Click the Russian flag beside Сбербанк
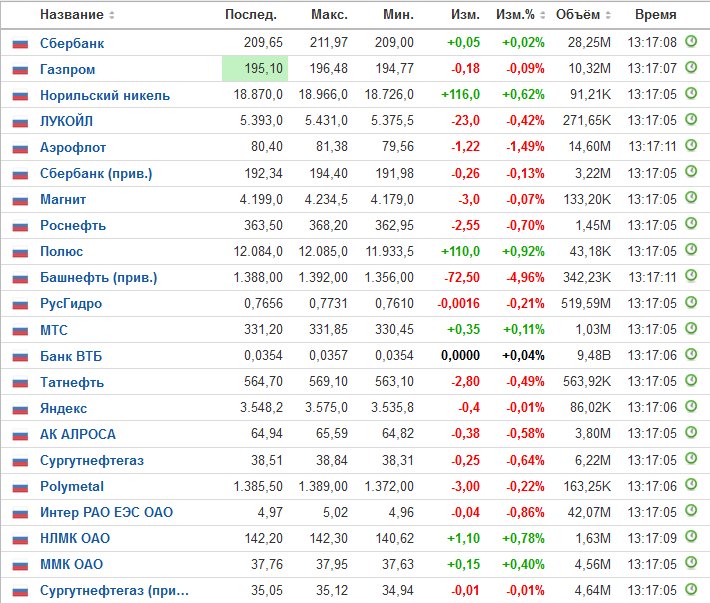This screenshot has height=603, width=710. [x=20, y=44]
